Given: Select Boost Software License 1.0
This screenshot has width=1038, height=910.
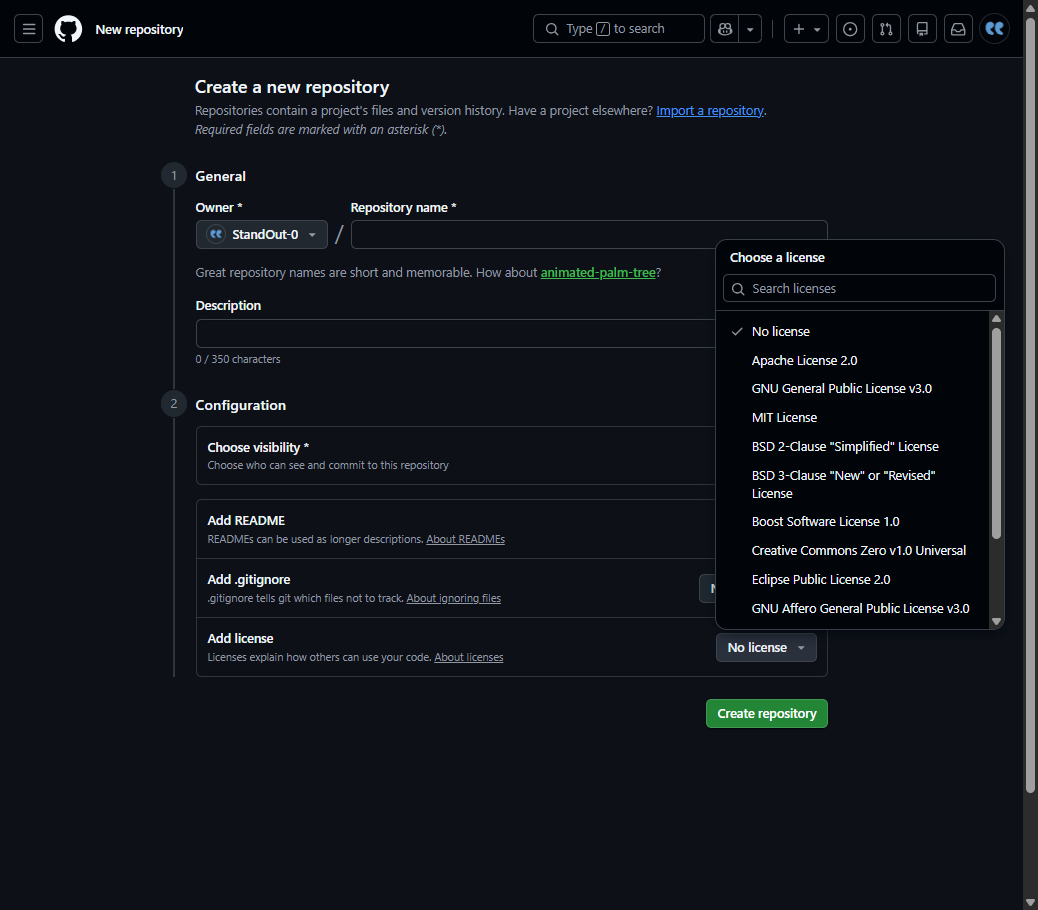Looking at the screenshot, I should [x=853, y=522].
